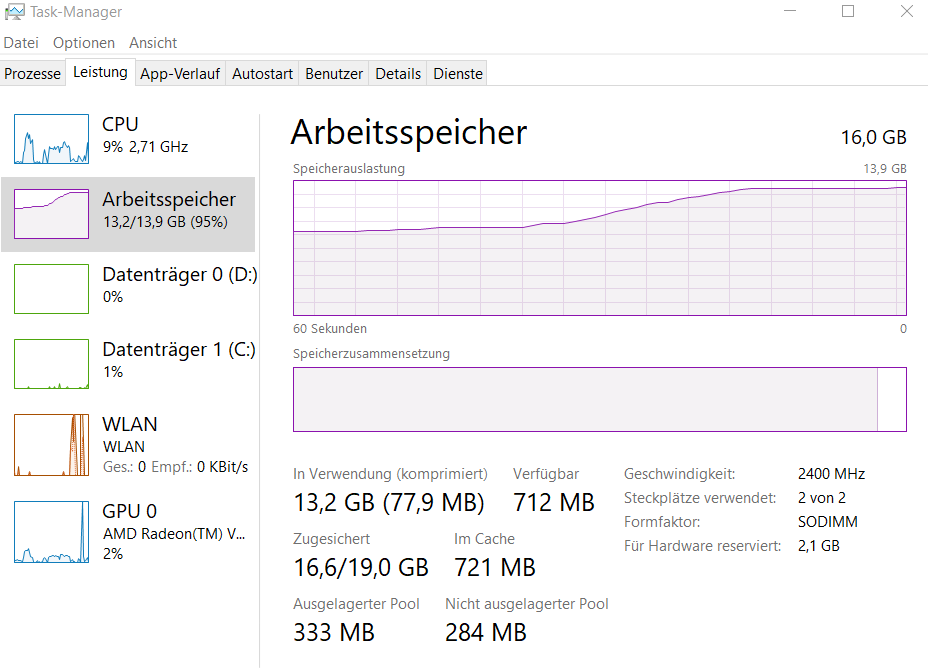Open the Datei menu
The height and width of the screenshot is (671, 928).
click(x=21, y=43)
